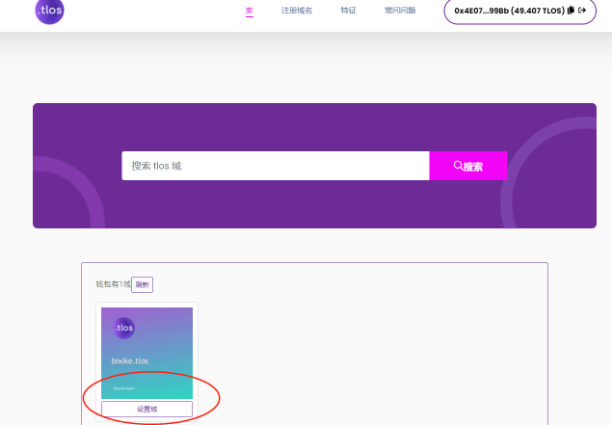Click the logout icon beside wallet balance
Image resolution: width=612 pixels, height=425 pixels.
[582, 10]
